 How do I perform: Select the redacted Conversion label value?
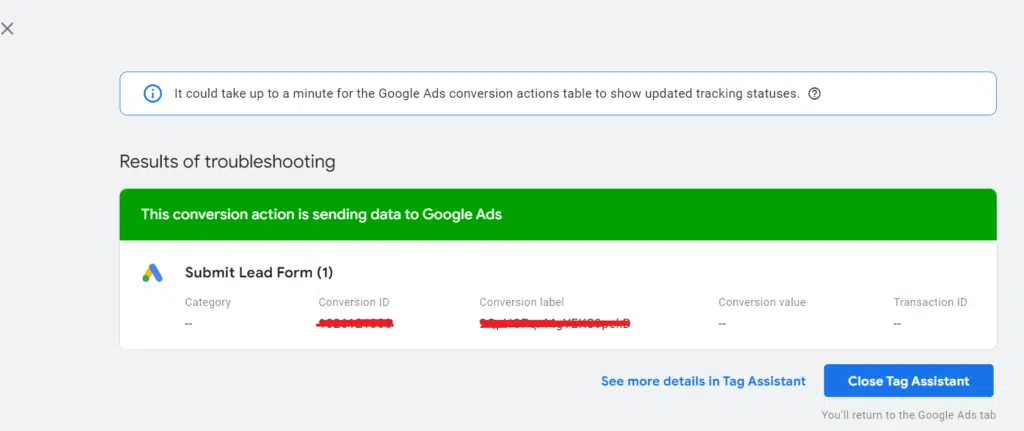(555, 323)
